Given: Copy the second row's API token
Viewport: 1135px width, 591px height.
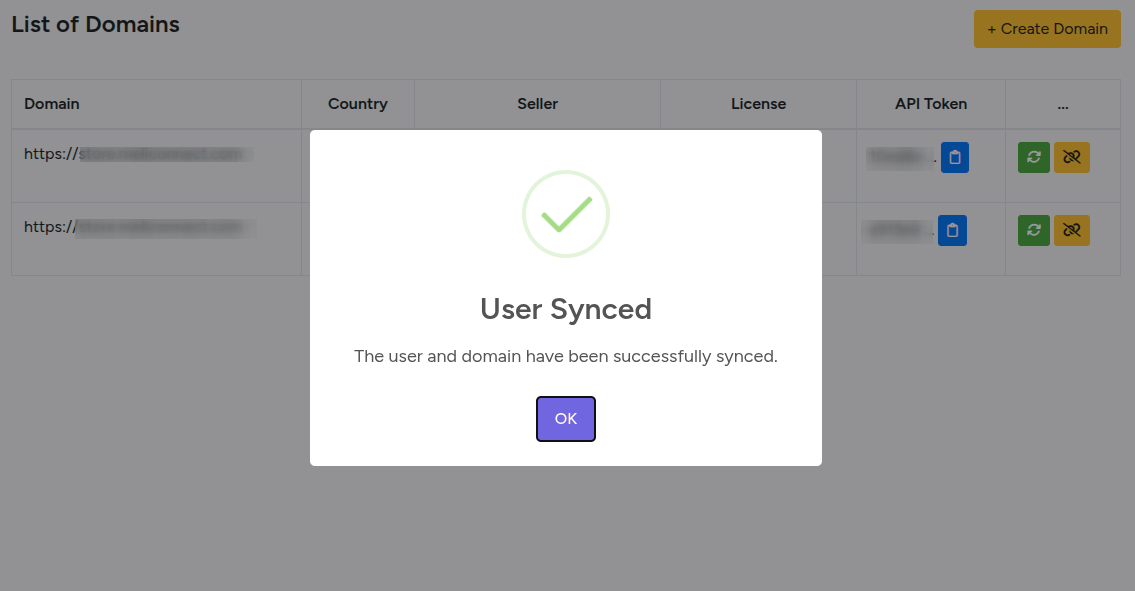Looking at the screenshot, I should pyautogui.click(x=953, y=230).
